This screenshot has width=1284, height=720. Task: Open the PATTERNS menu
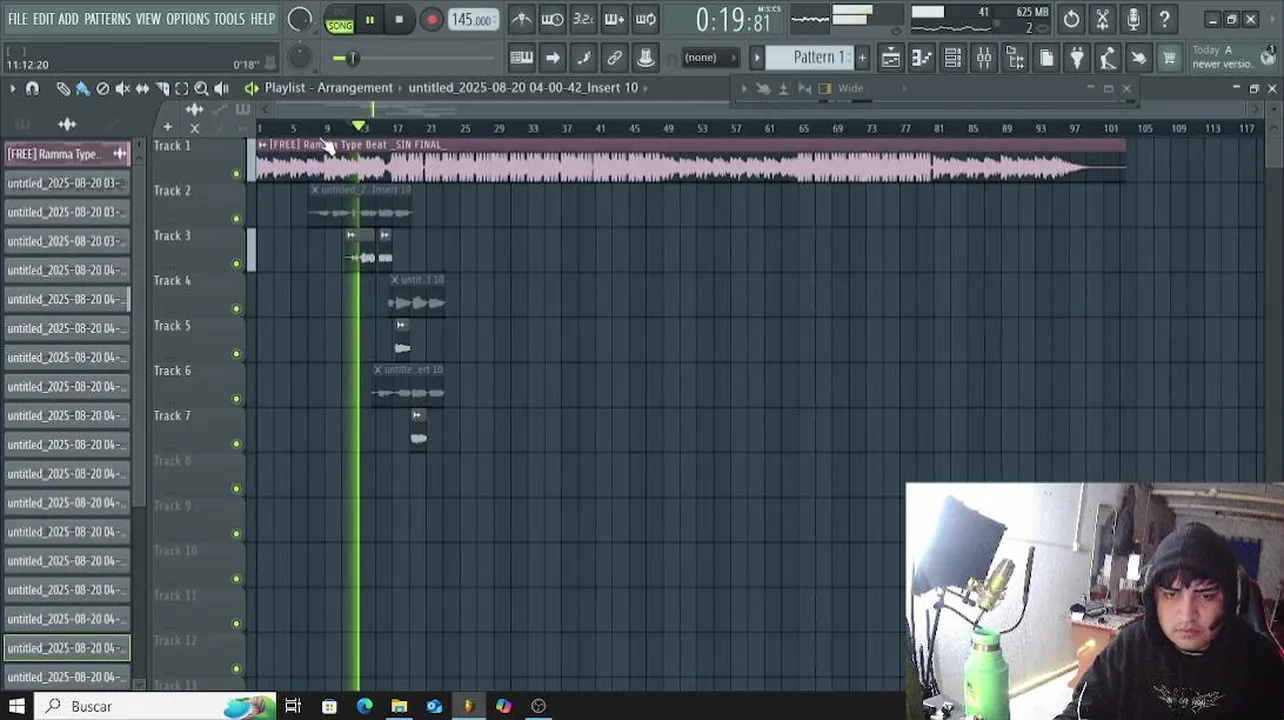107,19
